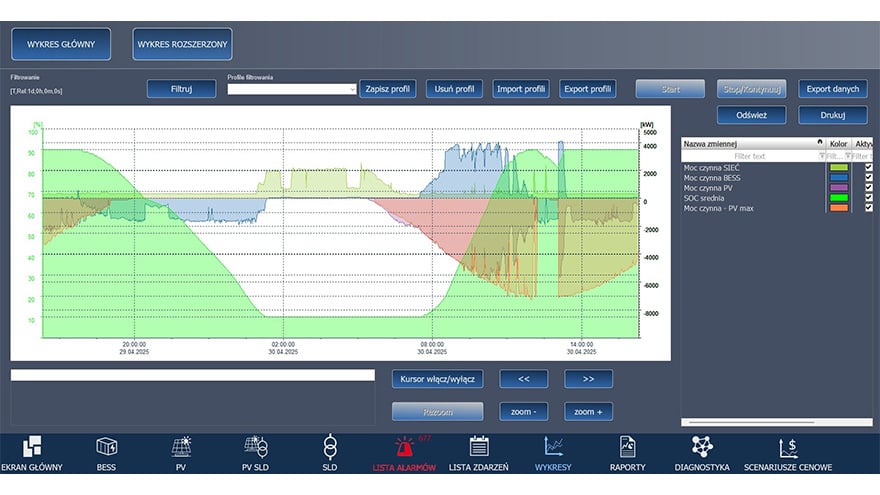Click the blue Moc czynna BESS color swatch

tap(838, 177)
